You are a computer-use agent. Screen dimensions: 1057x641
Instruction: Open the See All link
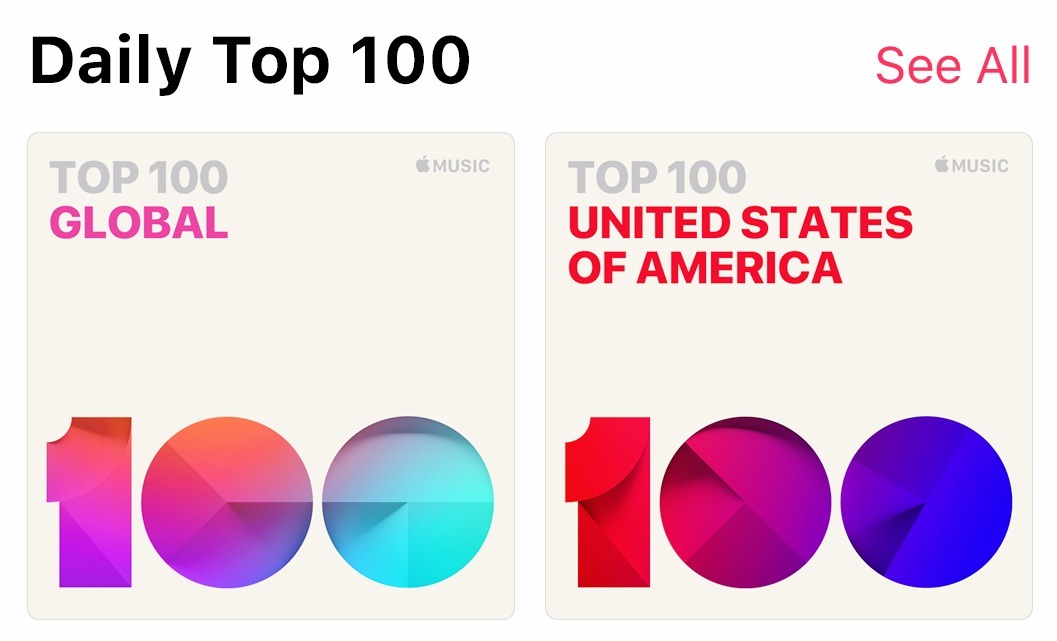click(953, 65)
